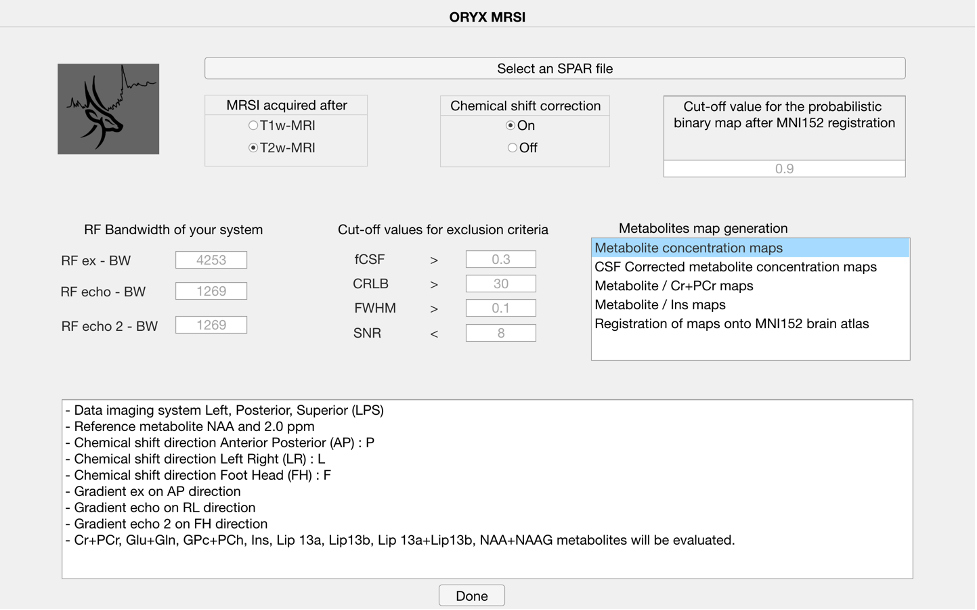Click the FWHM cut-off field
The image size is (977, 610).
[501, 309]
